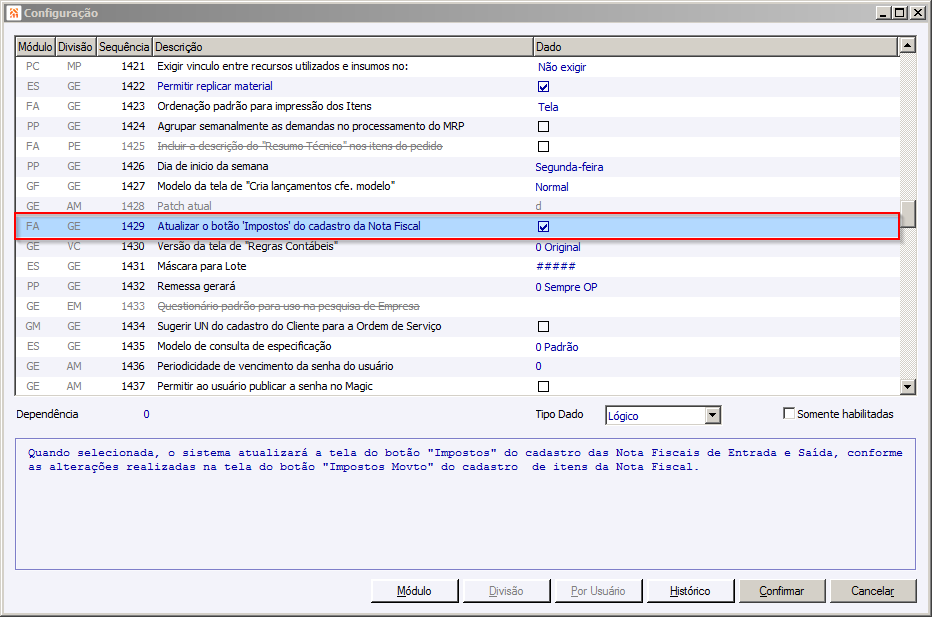Click the scrollbar down arrow

(908, 387)
